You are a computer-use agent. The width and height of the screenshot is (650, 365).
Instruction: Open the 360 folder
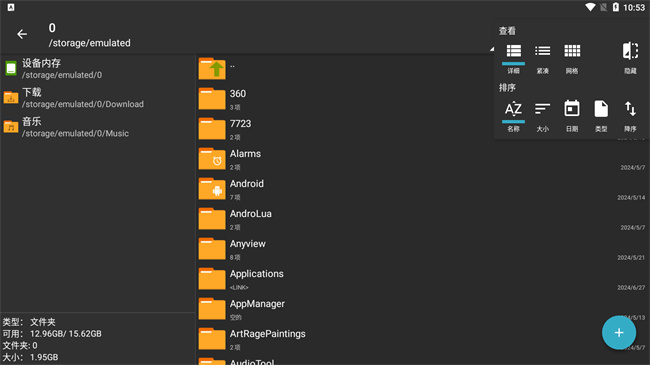pyautogui.click(x=423, y=99)
